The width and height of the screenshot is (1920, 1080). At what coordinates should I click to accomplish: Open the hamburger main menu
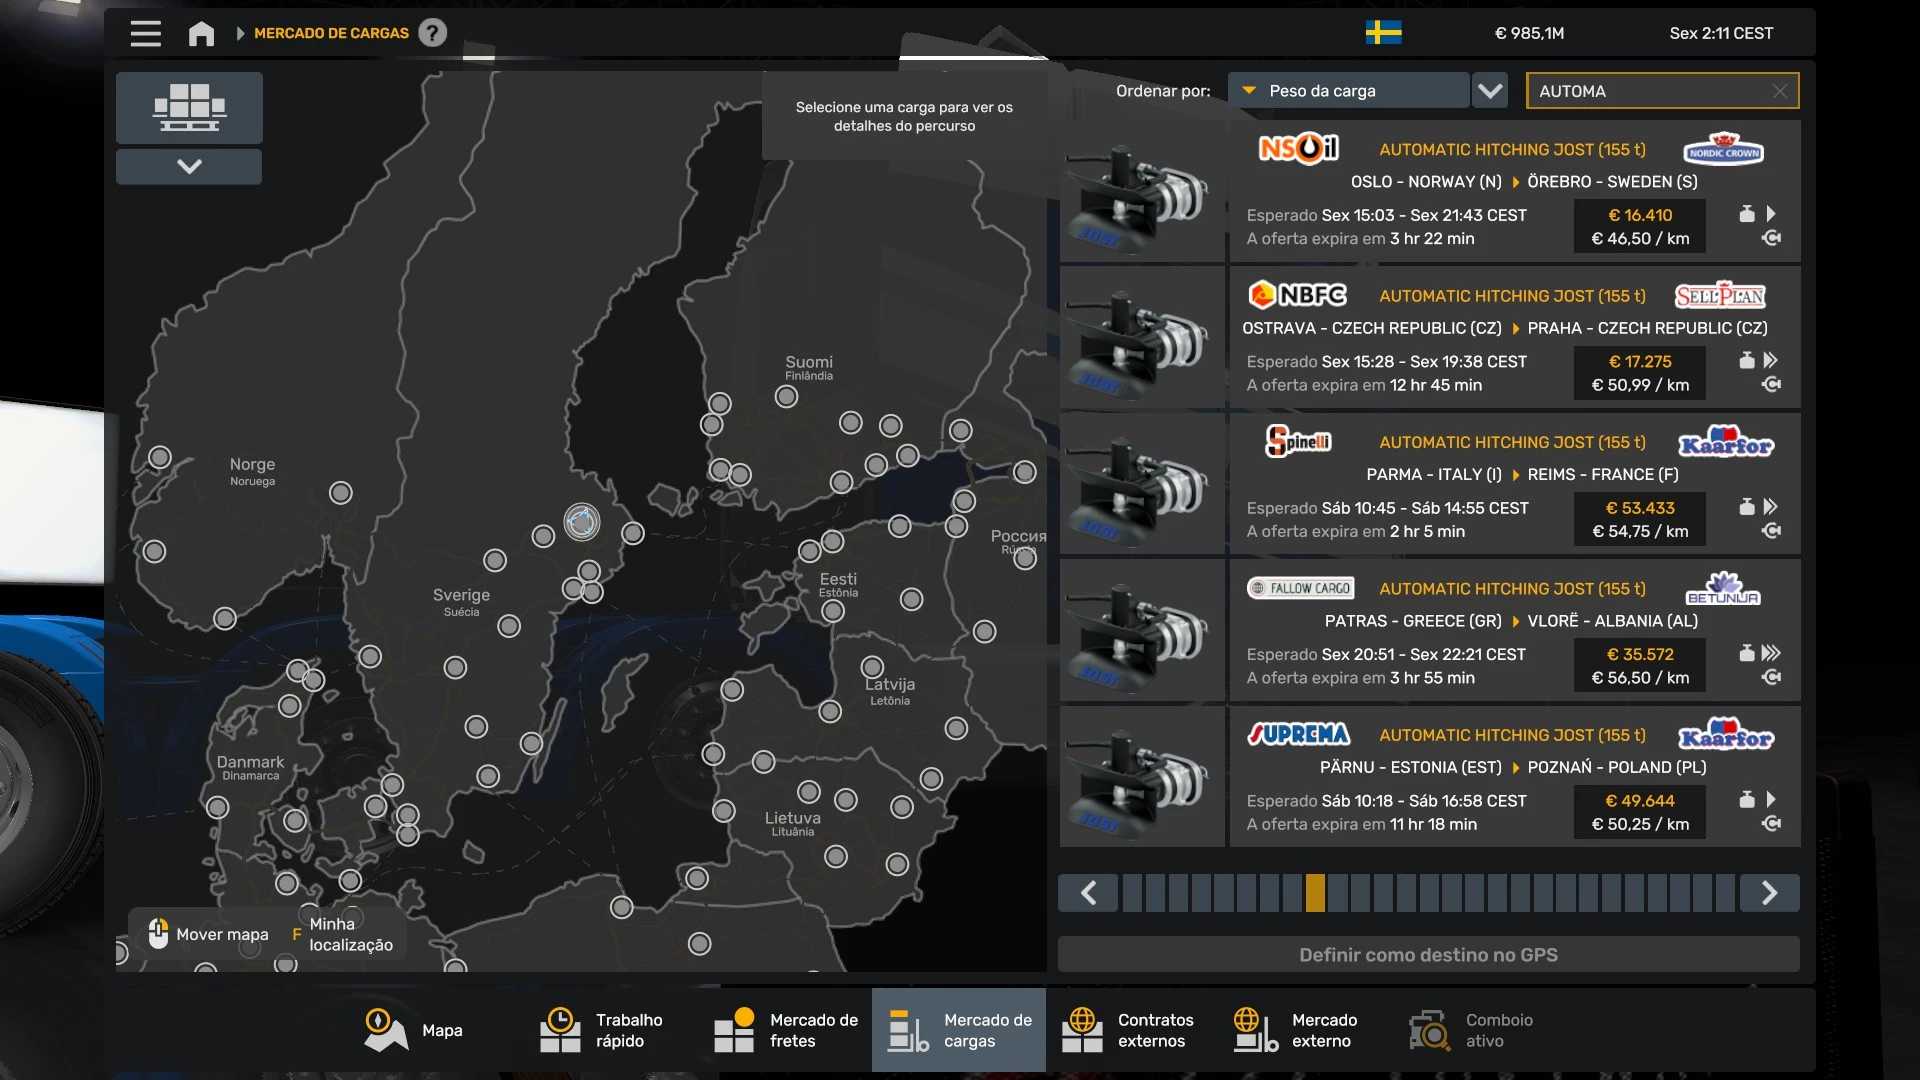[145, 33]
